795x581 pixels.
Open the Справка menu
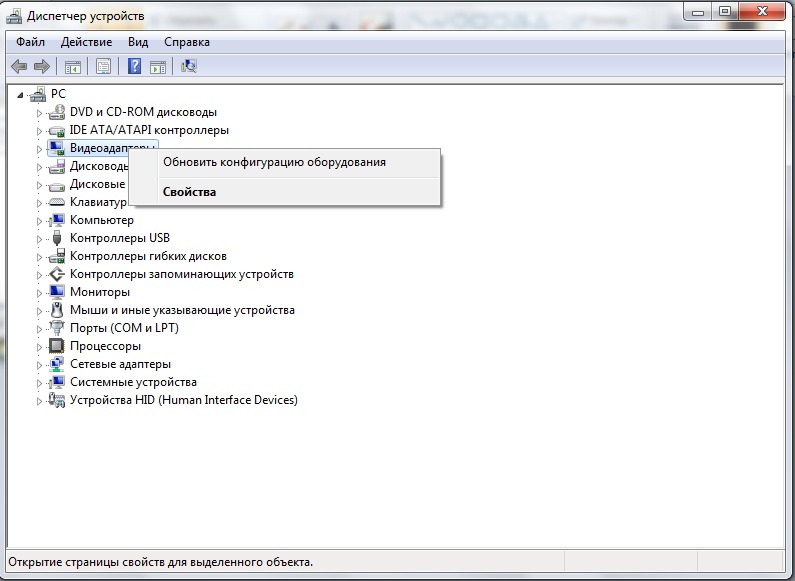[187, 42]
